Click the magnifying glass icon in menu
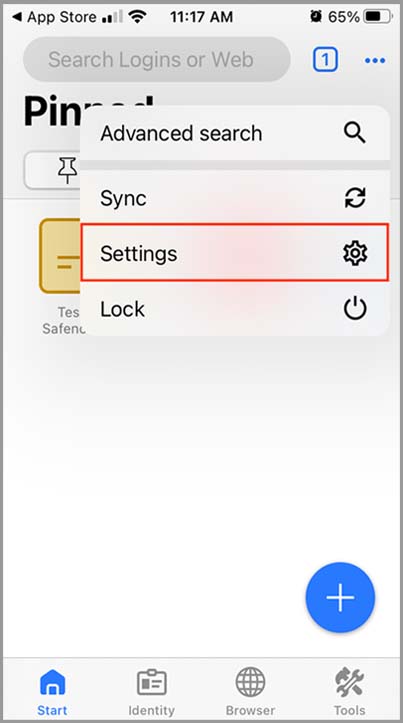This screenshot has width=403, height=723. [355, 133]
